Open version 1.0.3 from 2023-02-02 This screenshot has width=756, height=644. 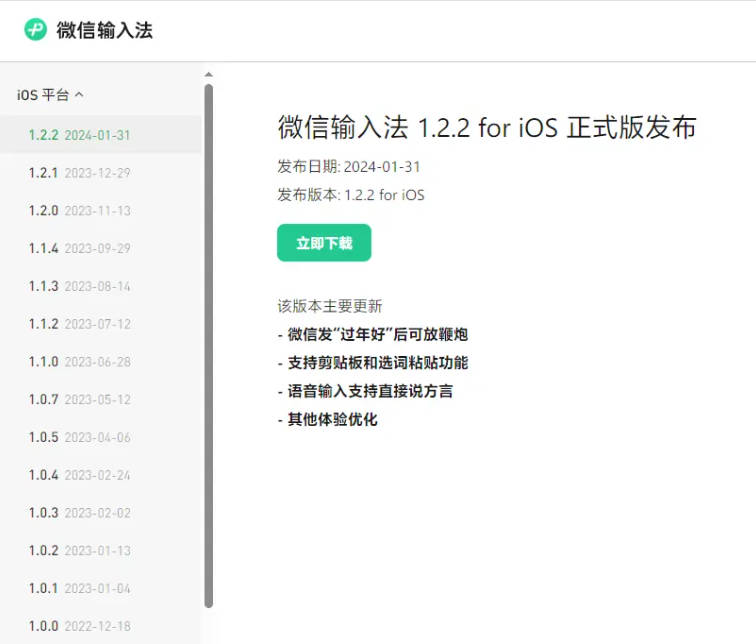[x=101, y=512]
